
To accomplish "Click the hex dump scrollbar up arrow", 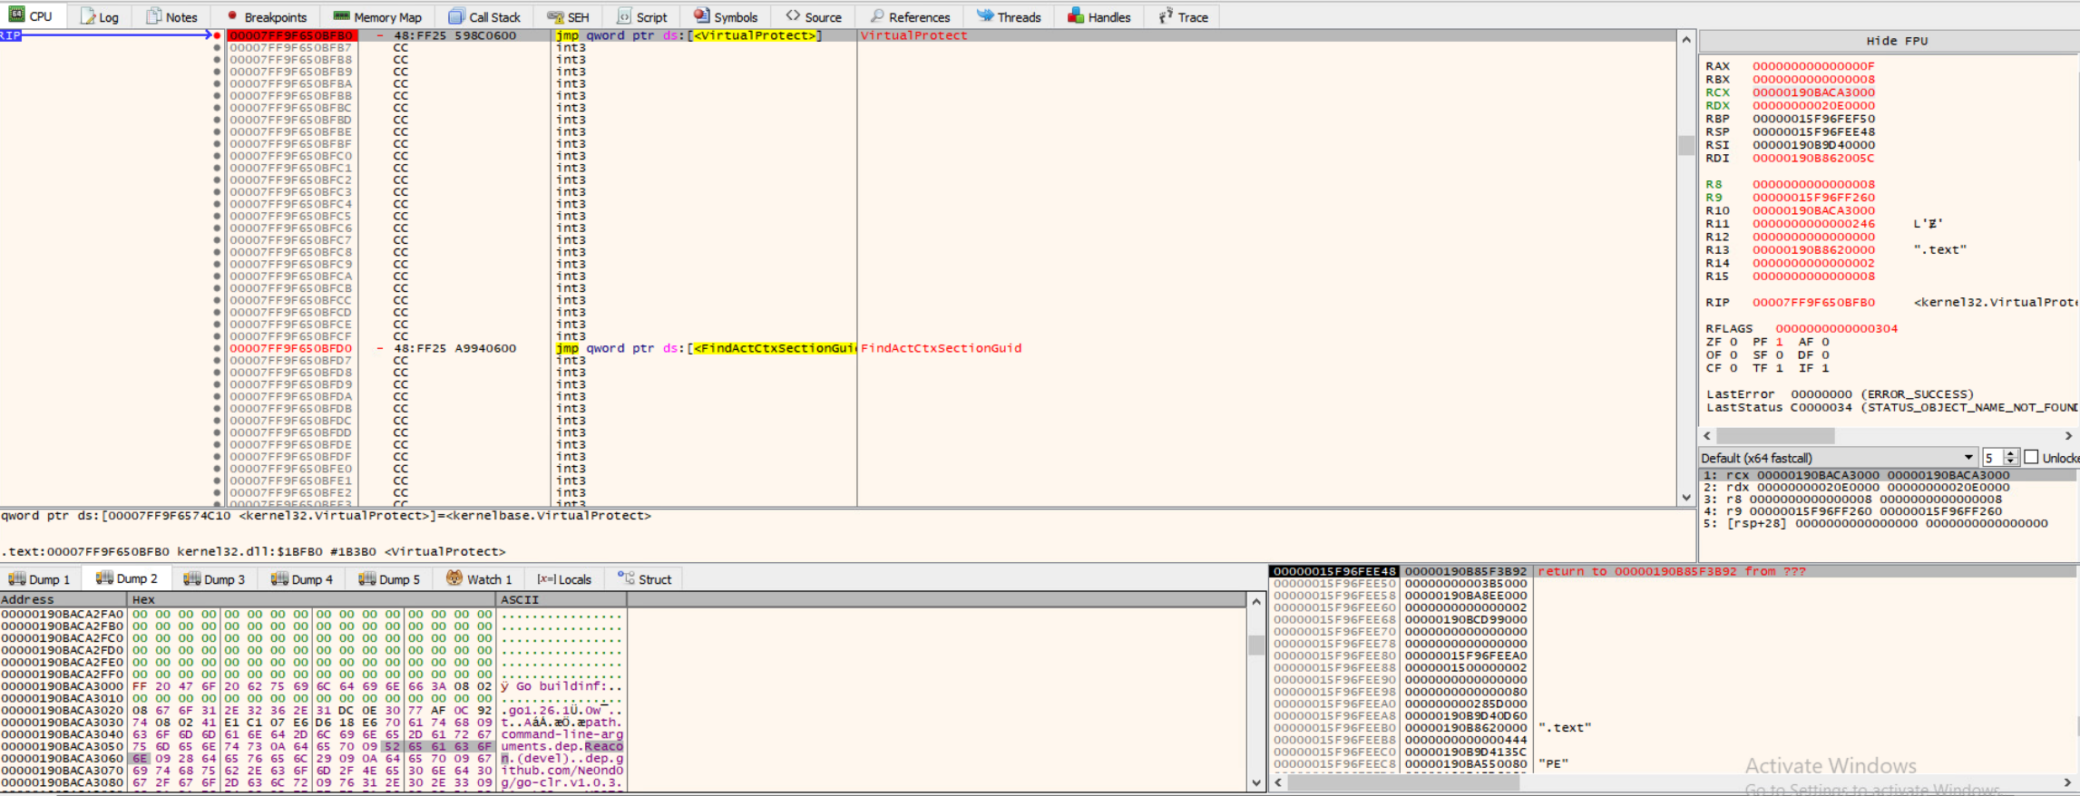I will coord(1256,601).
